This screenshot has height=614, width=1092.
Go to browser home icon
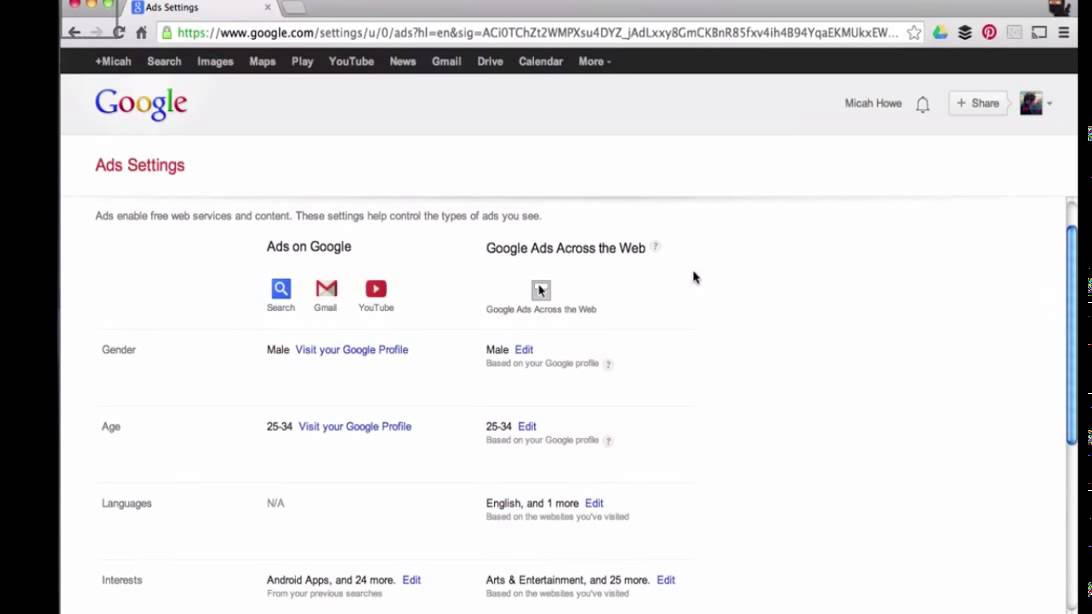coord(141,32)
